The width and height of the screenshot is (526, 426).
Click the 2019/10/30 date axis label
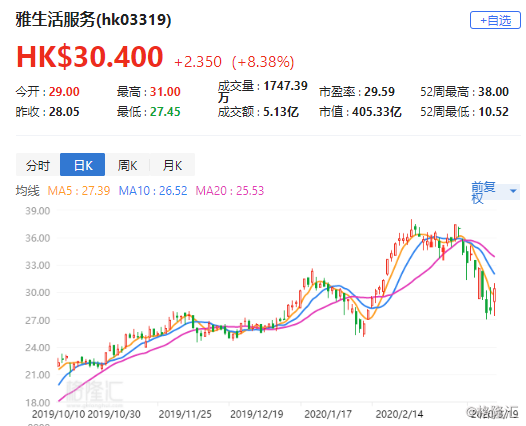[x=114, y=414]
